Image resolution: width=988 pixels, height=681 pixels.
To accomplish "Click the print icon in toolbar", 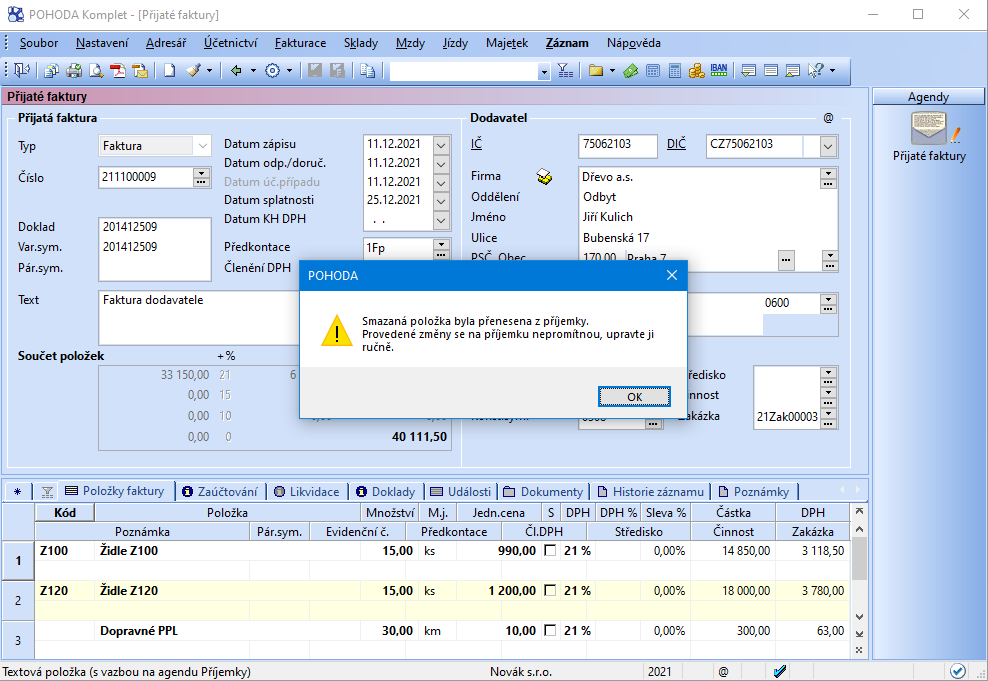I will [74, 71].
